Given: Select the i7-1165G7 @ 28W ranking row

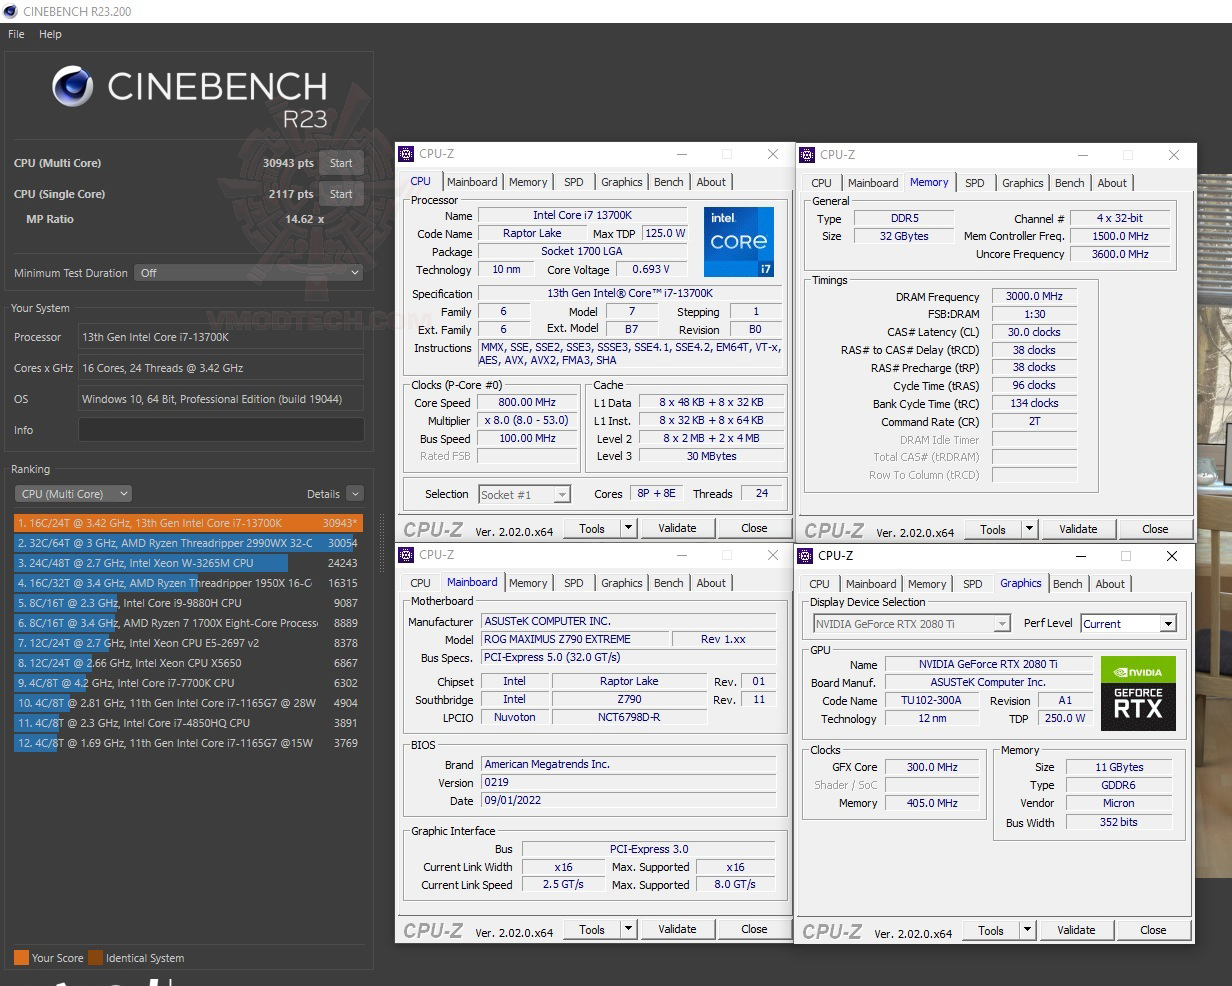Looking at the screenshot, I should [188, 703].
